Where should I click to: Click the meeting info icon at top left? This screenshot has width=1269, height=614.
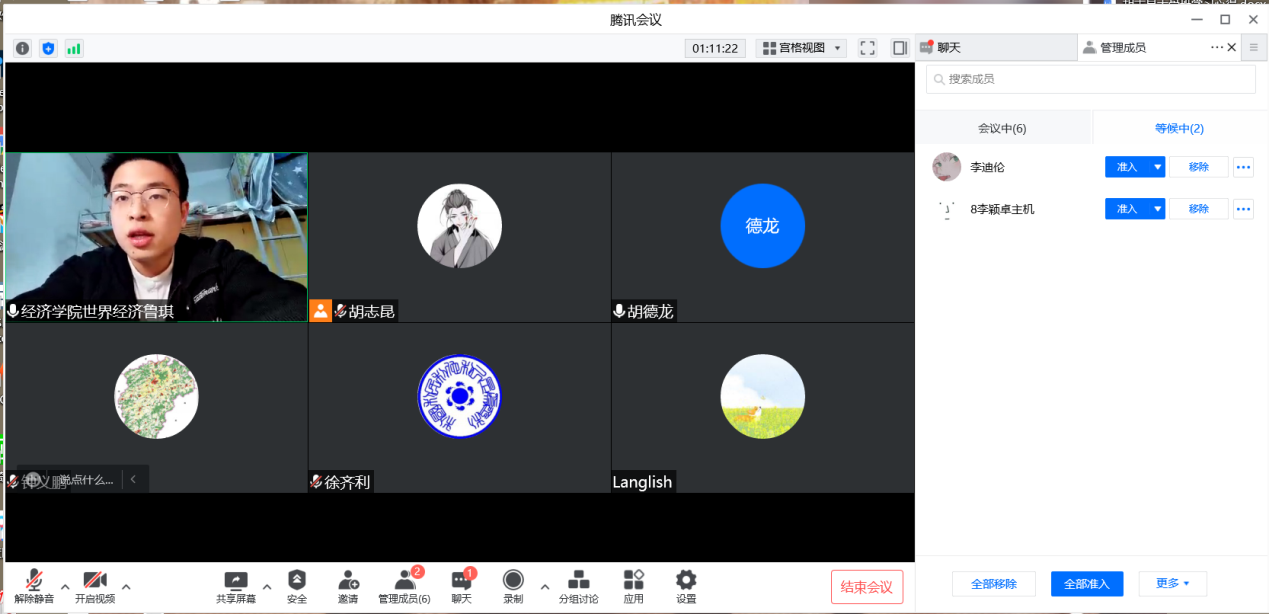tap(22, 48)
